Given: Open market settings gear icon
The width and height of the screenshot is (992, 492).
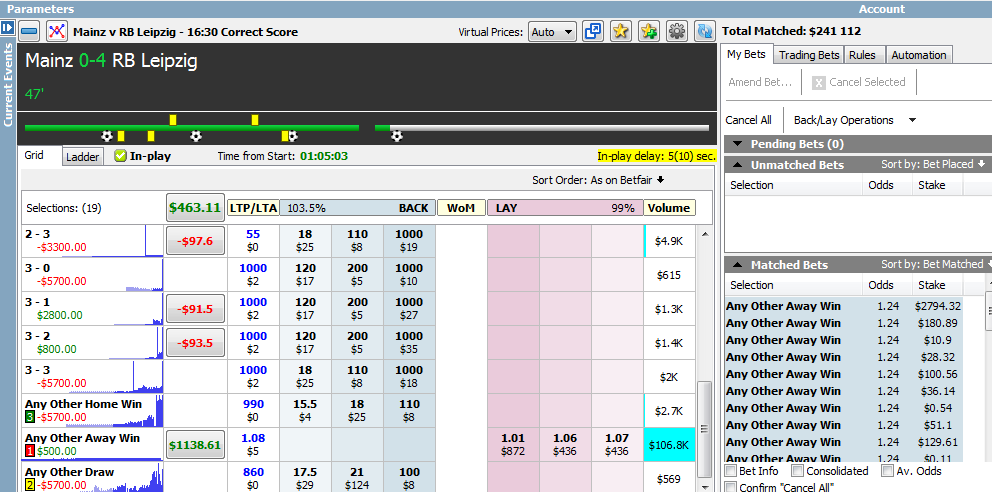Looking at the screenshot, I should [x=677, y=31].
